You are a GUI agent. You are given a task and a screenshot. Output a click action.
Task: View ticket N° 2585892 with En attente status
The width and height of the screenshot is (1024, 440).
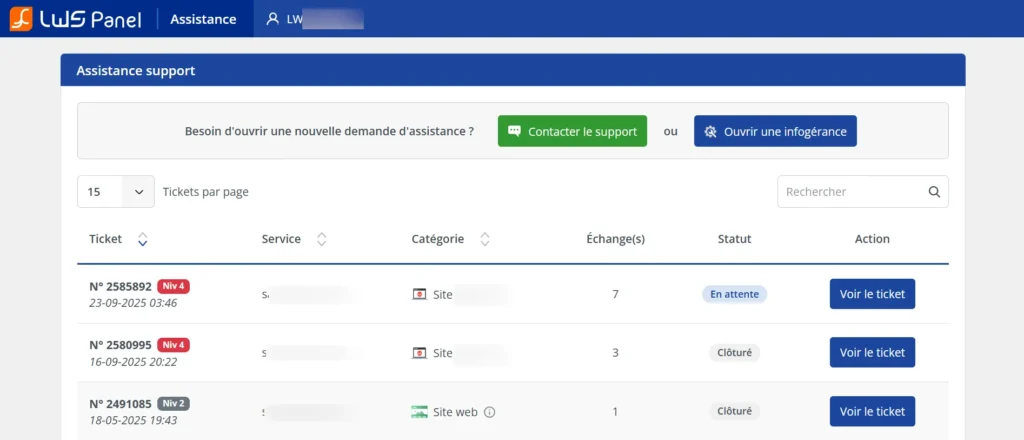[872, 294]
